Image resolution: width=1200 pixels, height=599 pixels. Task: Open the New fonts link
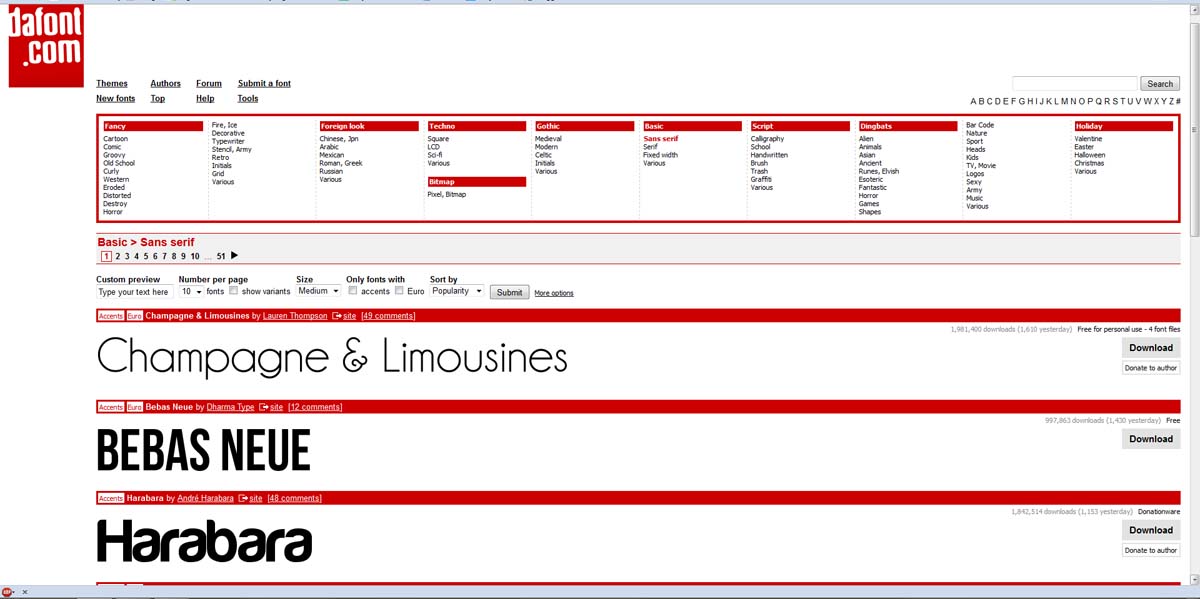point(116,99)
